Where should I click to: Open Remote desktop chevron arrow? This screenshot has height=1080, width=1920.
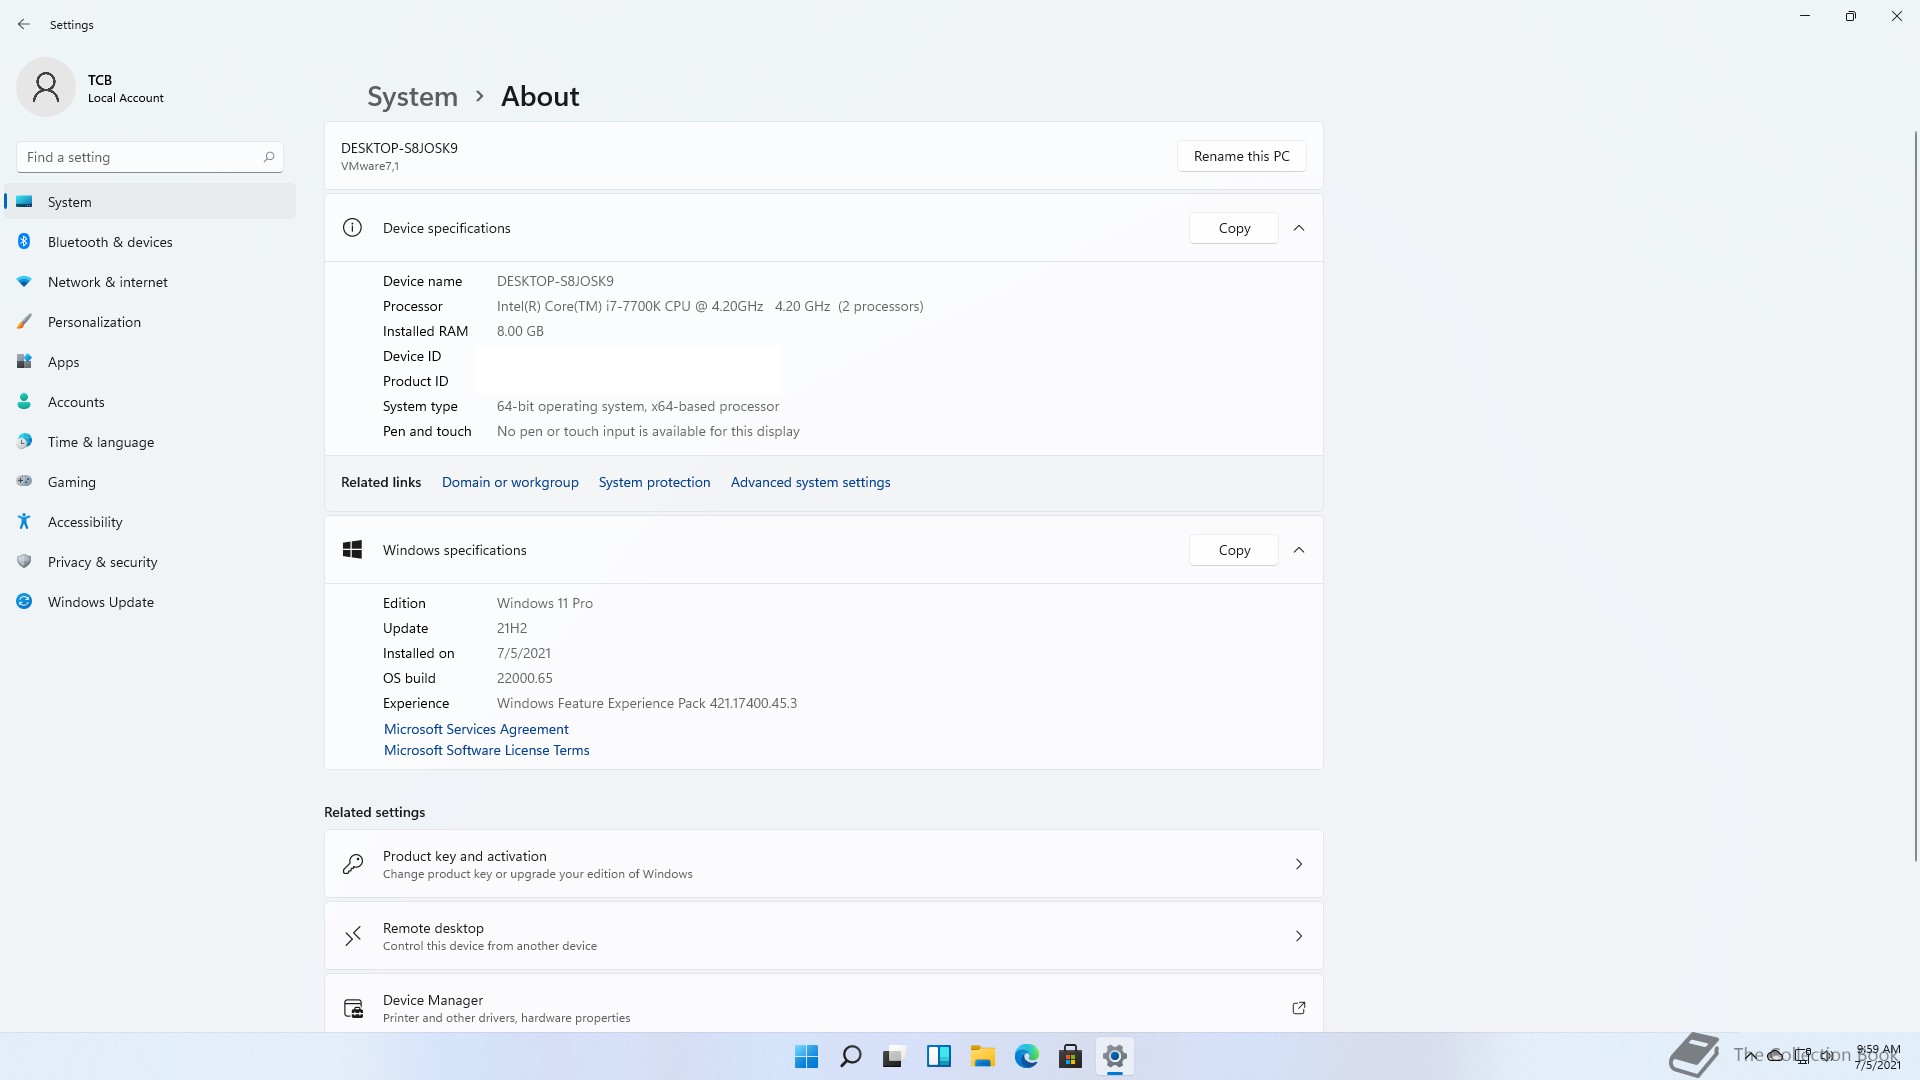(1299, 936)
